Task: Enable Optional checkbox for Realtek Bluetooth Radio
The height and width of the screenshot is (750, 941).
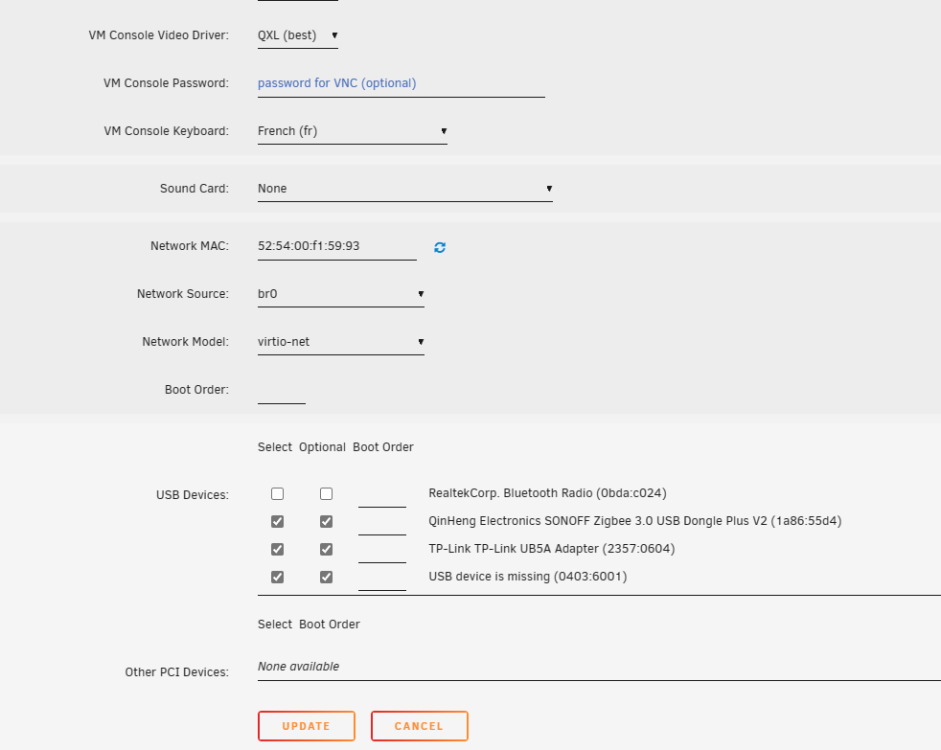Action: (326, 494)
